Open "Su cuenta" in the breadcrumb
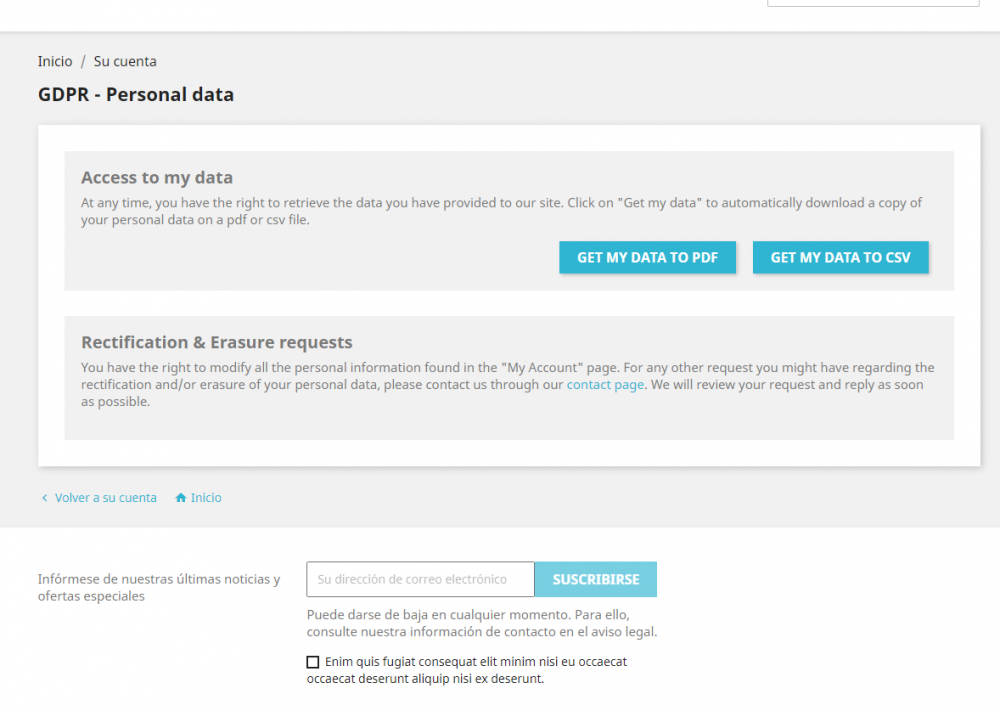Image resolution: width=1000 pixels, height=711 pixels. tap(125, 61)
